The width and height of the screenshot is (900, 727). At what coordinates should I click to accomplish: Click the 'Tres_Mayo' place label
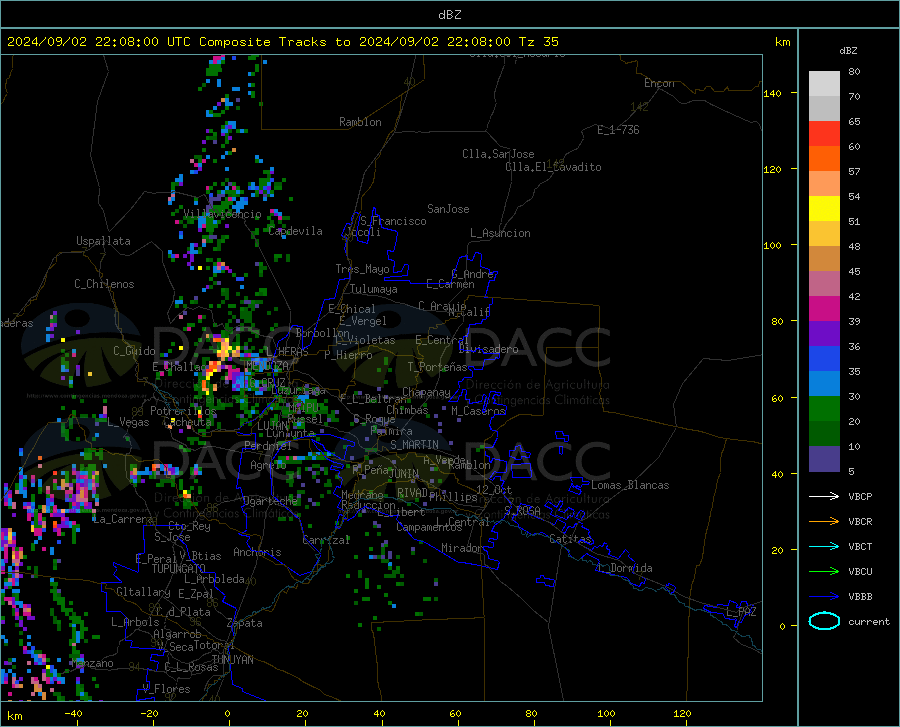362,269
